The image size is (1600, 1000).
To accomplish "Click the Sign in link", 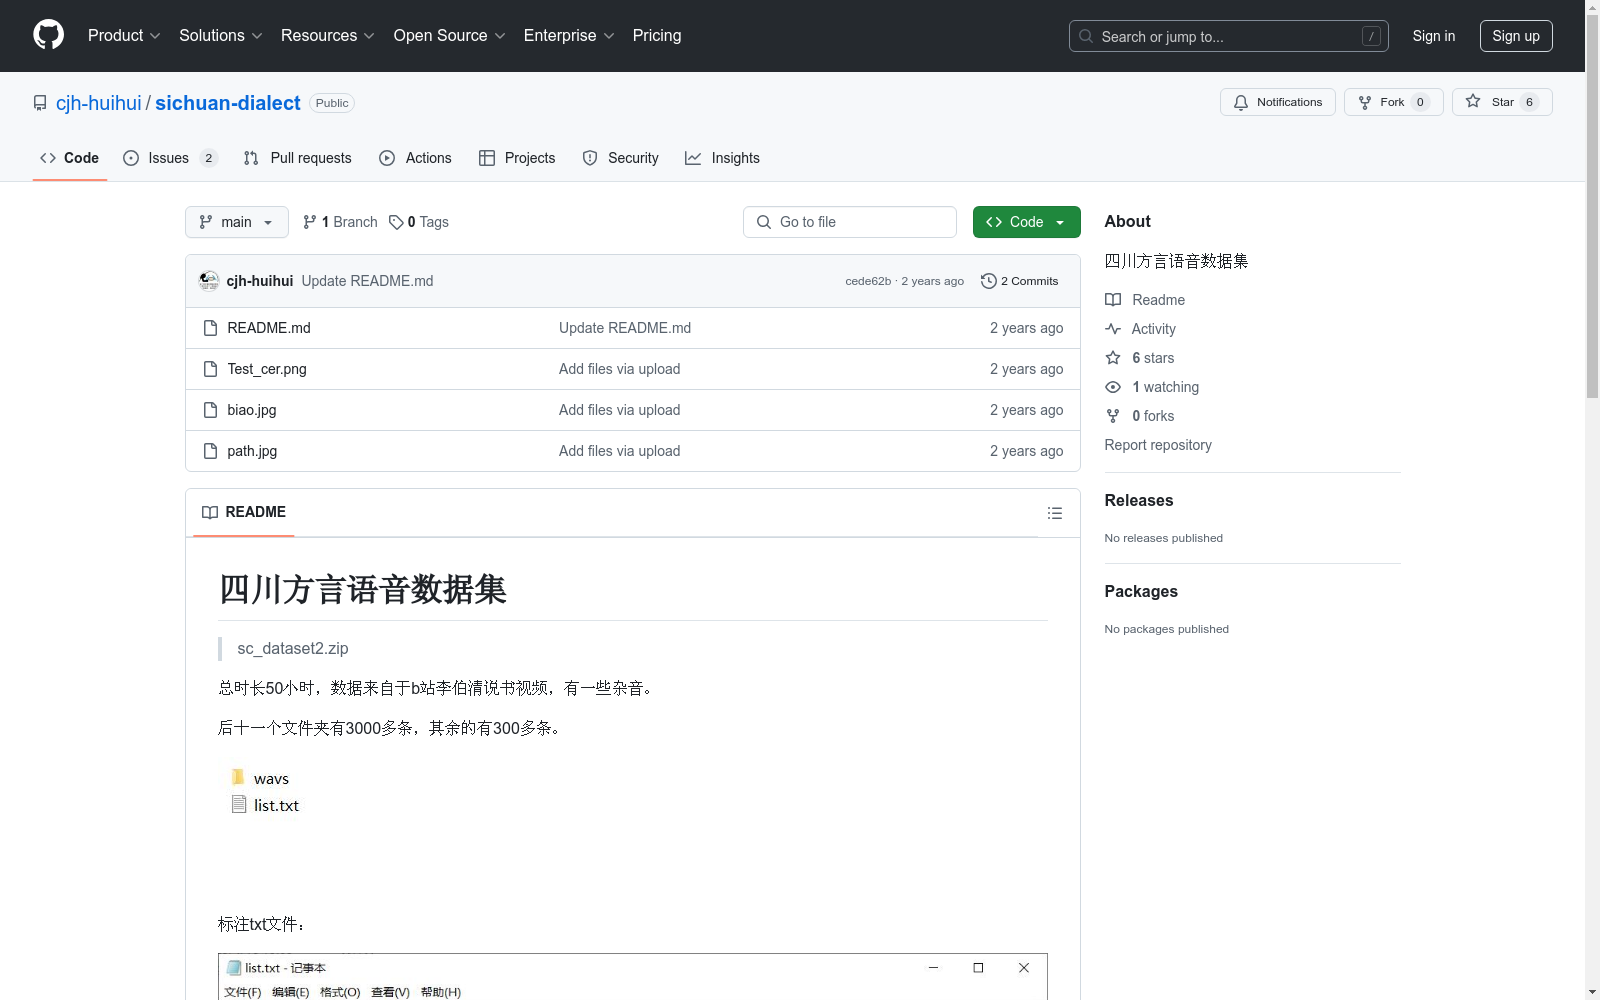I will 1433,36.
